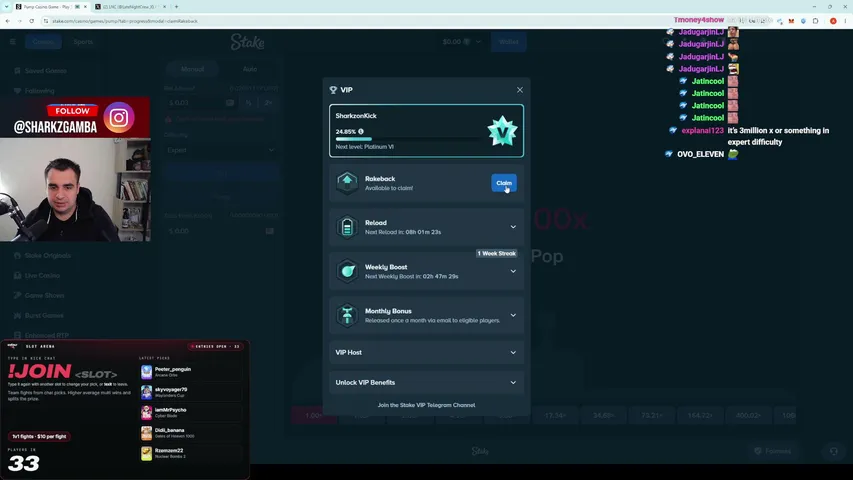Click the 1 Week Streak badge

click(x=496, y=253)
